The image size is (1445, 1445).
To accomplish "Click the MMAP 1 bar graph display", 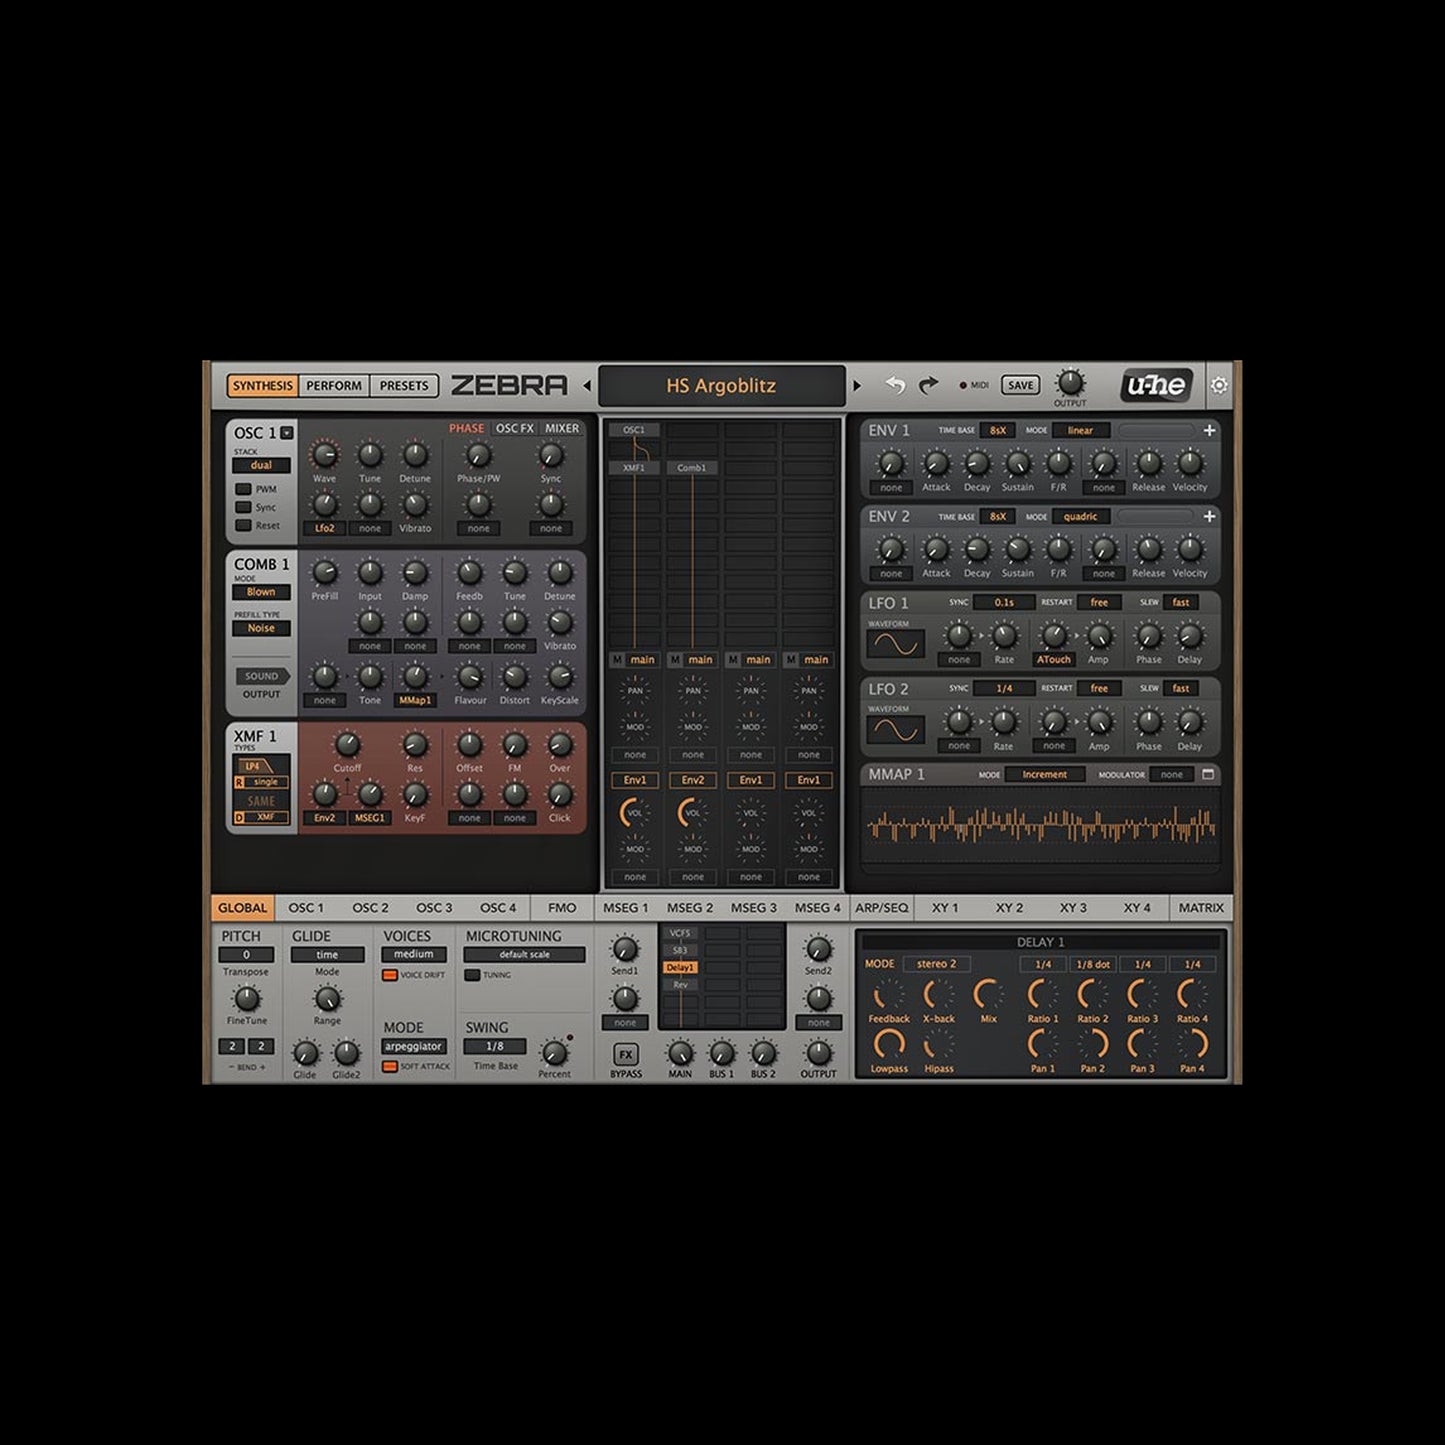I will coord(1041,826).
